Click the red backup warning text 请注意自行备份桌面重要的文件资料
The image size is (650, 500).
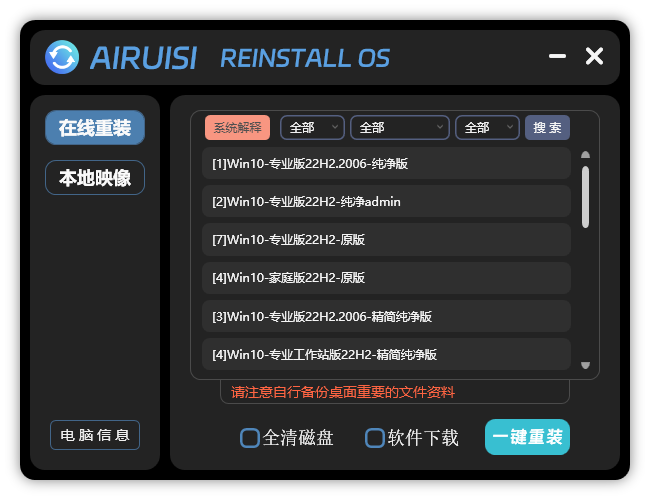343,392
